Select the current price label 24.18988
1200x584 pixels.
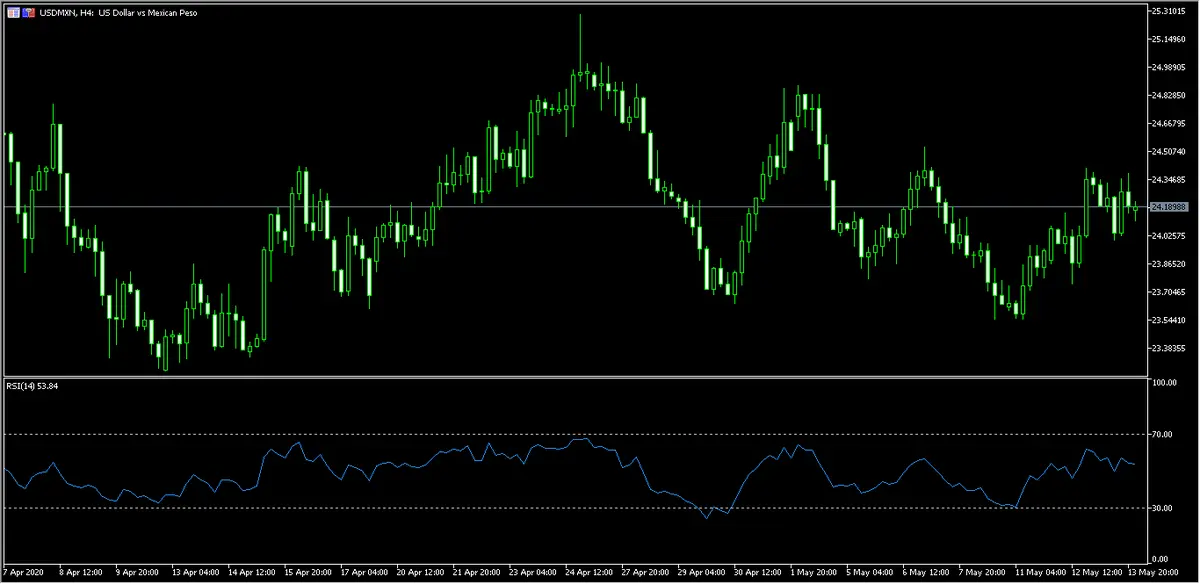pyautogui.click(x=1169, y=207)
